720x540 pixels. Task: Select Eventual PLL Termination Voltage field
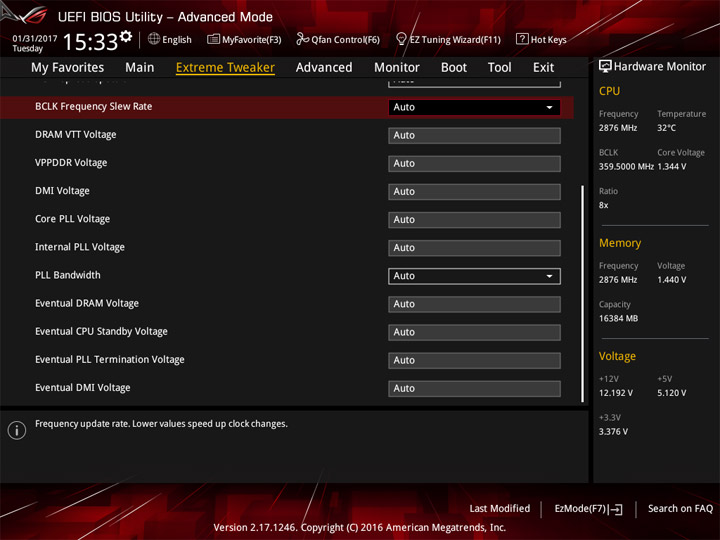point(474,360)
